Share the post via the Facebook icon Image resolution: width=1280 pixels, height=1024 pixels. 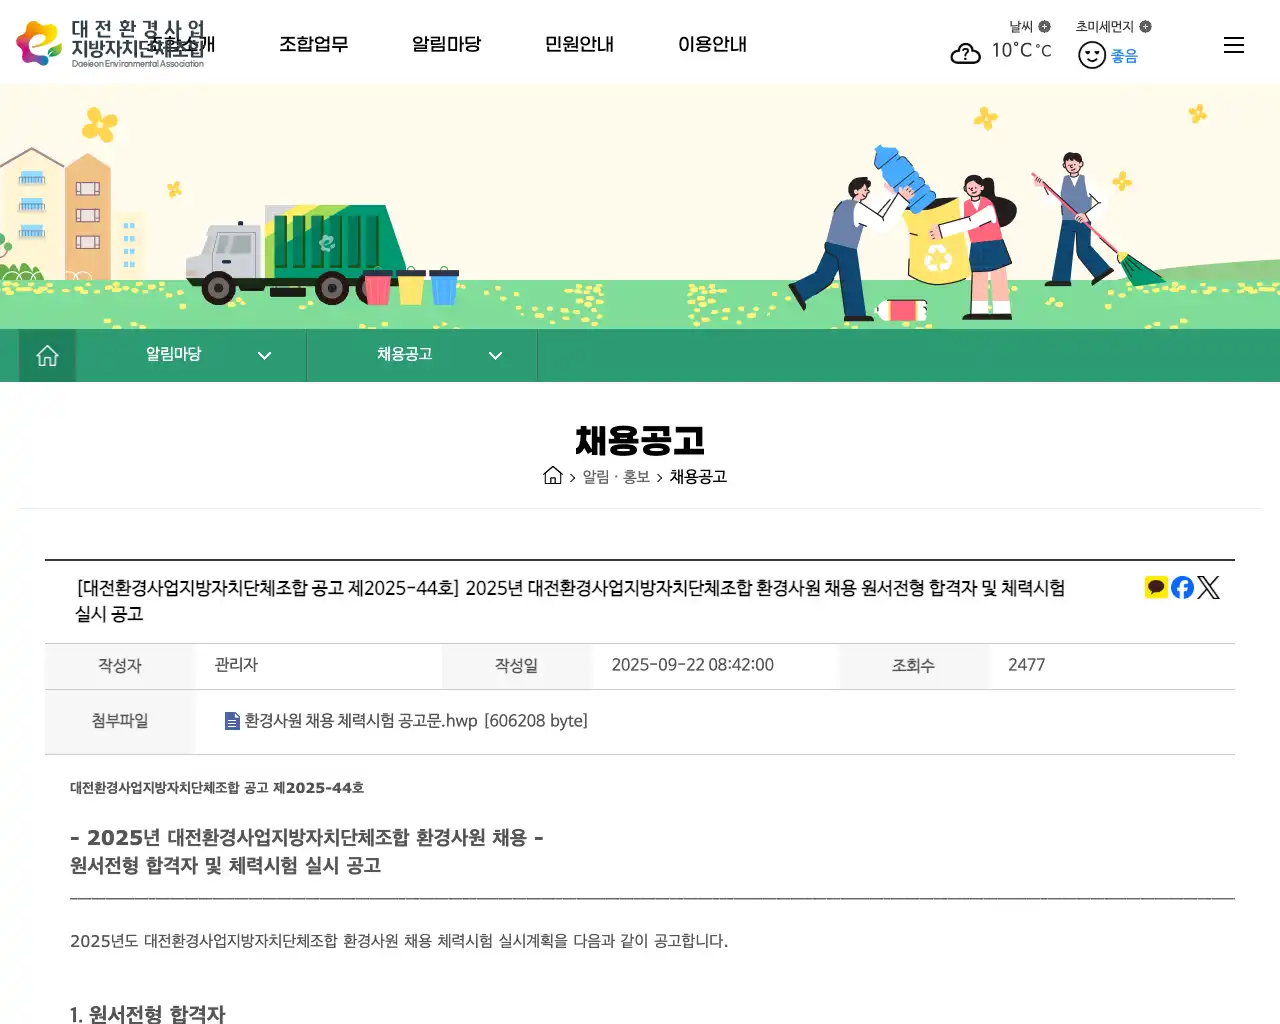tap(1181, 587)
